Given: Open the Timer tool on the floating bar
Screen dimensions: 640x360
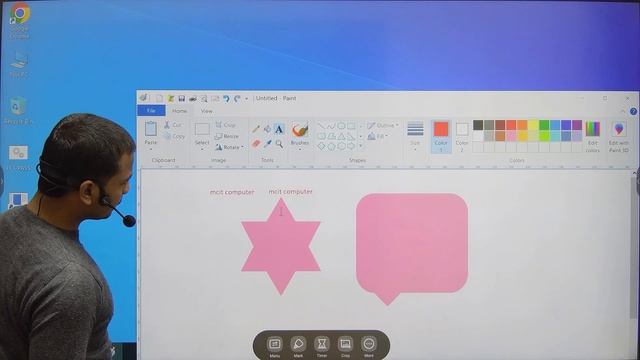Looking at the screenshot, I should pyautogui.click(x=322, y=344).
